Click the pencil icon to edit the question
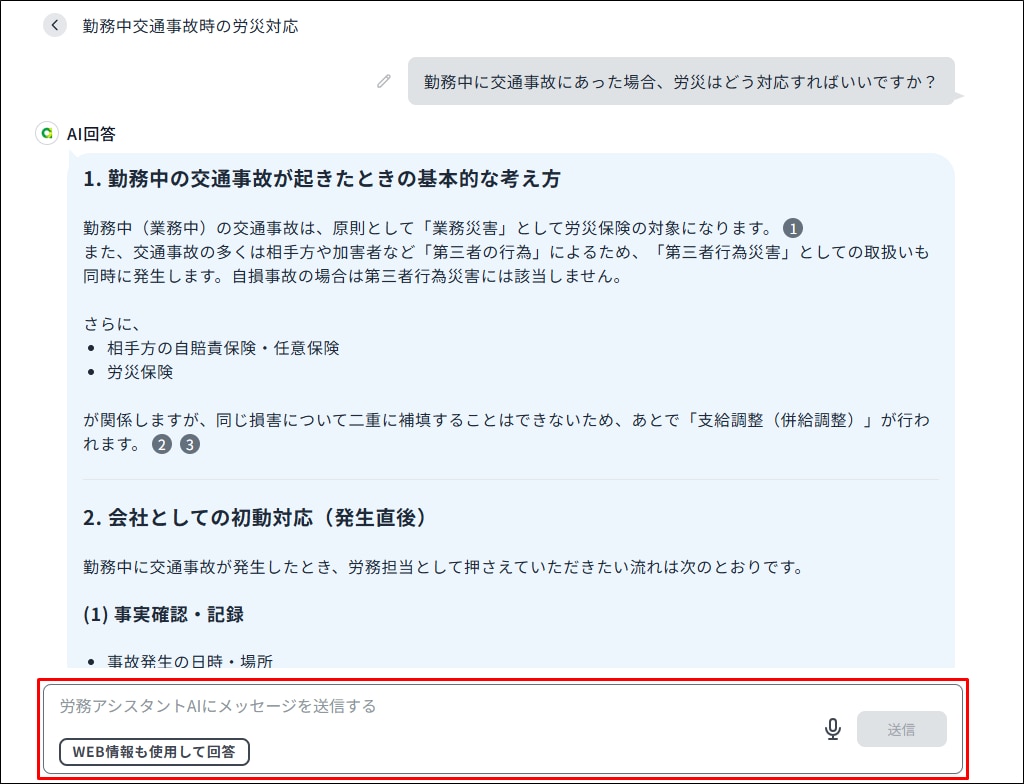Screen dimensions: 1024x784 point(384,81)
